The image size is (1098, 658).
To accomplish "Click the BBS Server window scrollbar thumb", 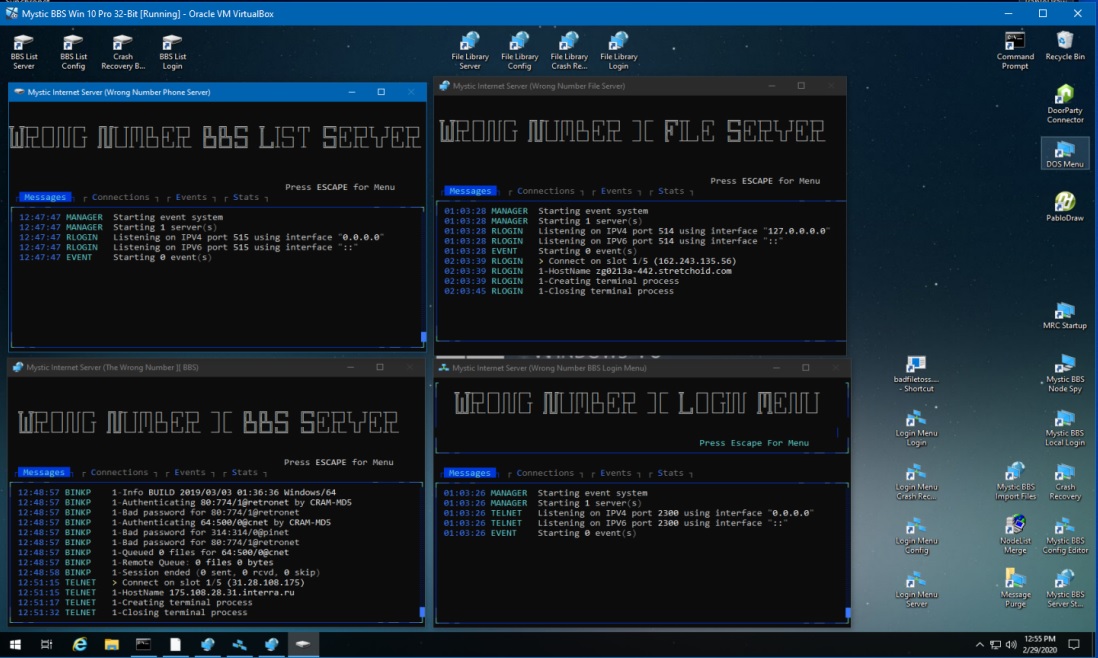I will click(422, 612).
